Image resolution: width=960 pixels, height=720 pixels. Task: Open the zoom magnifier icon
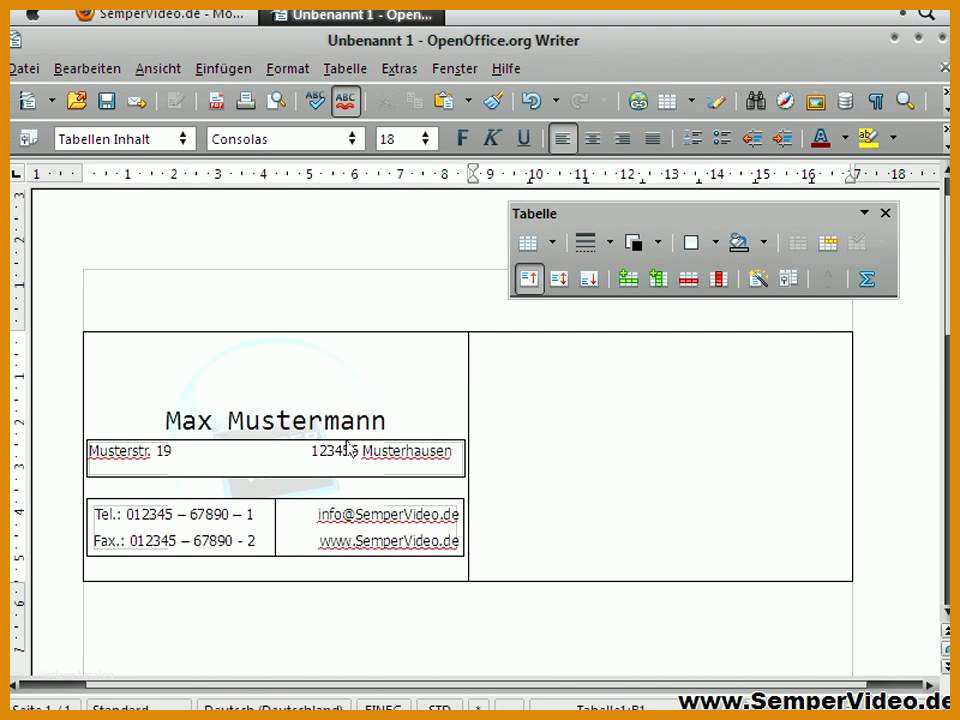906,101
